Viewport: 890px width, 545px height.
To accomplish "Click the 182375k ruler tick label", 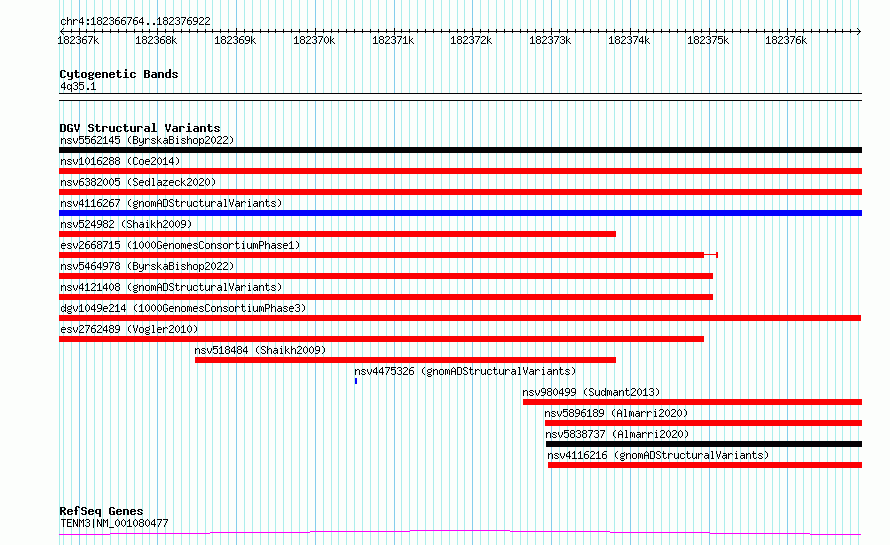I will pos(708,40).
